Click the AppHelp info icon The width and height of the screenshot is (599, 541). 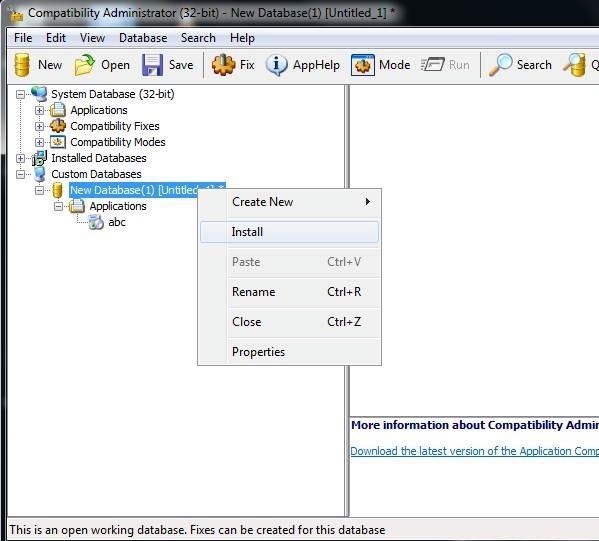pos(276,65)
